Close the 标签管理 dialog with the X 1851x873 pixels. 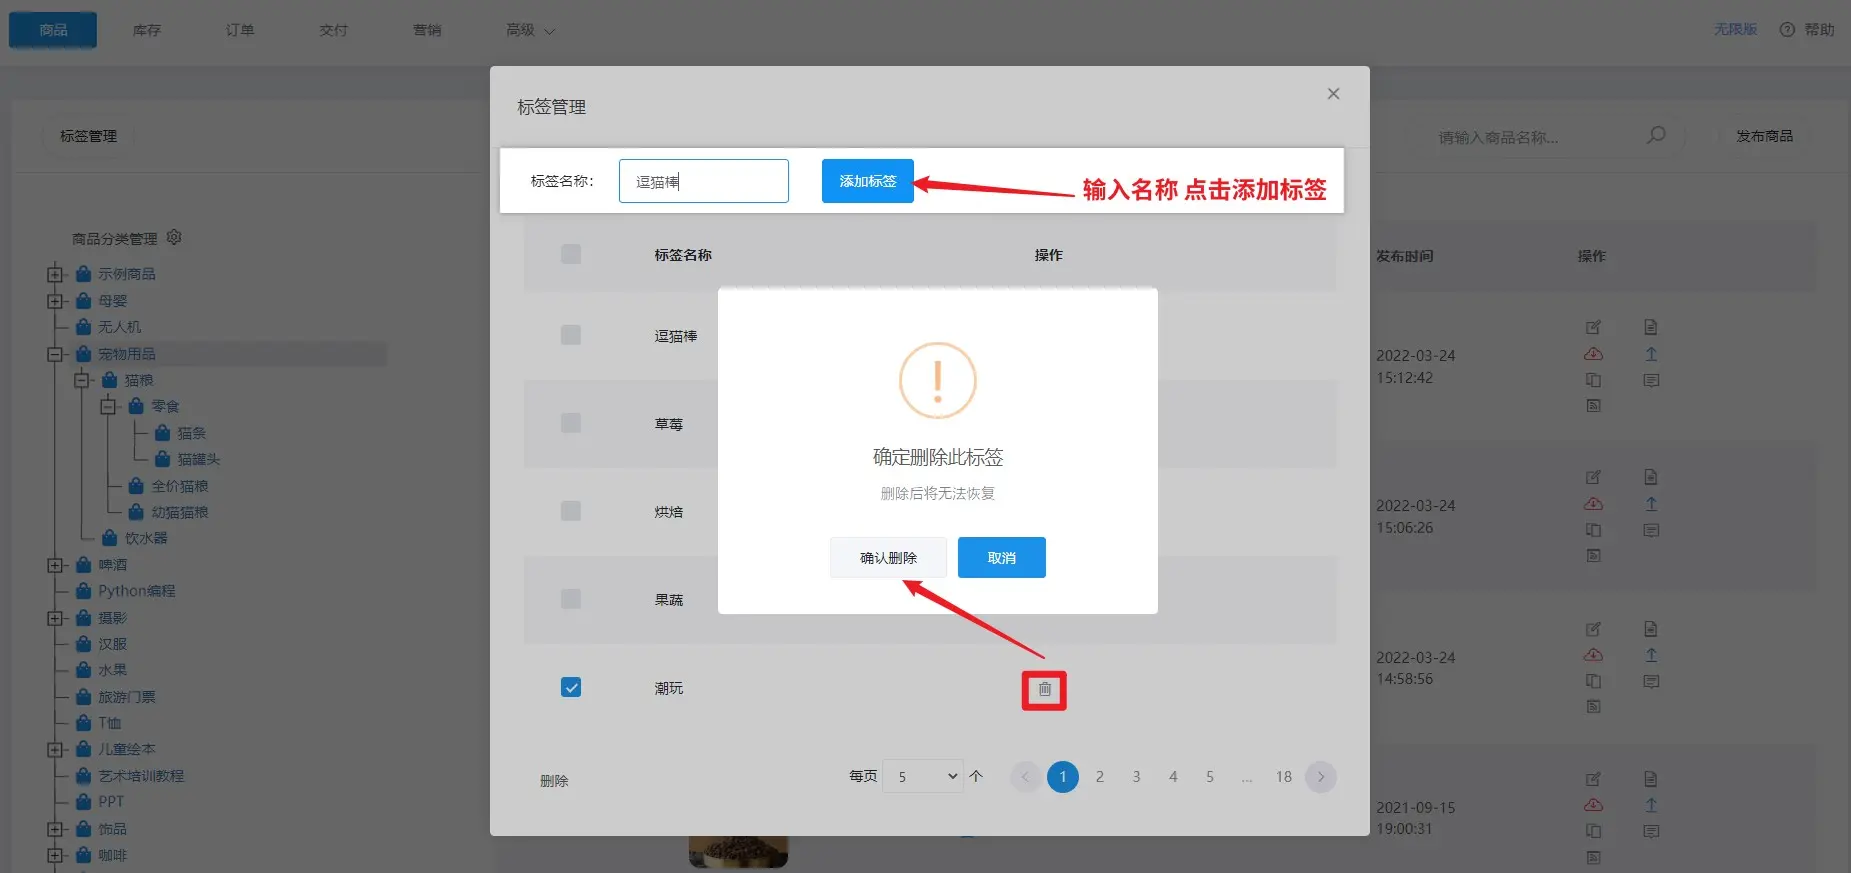pyautogui.click(x=1333, y=94)
